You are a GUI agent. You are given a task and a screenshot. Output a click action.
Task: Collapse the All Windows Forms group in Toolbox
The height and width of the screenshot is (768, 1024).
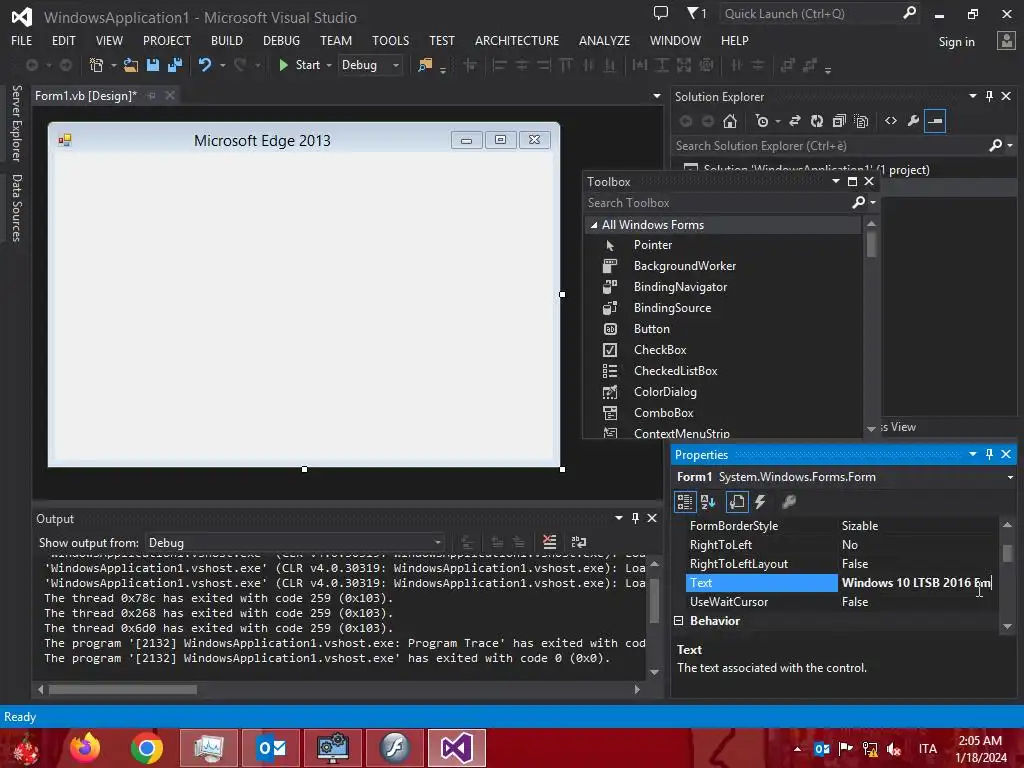594,225
